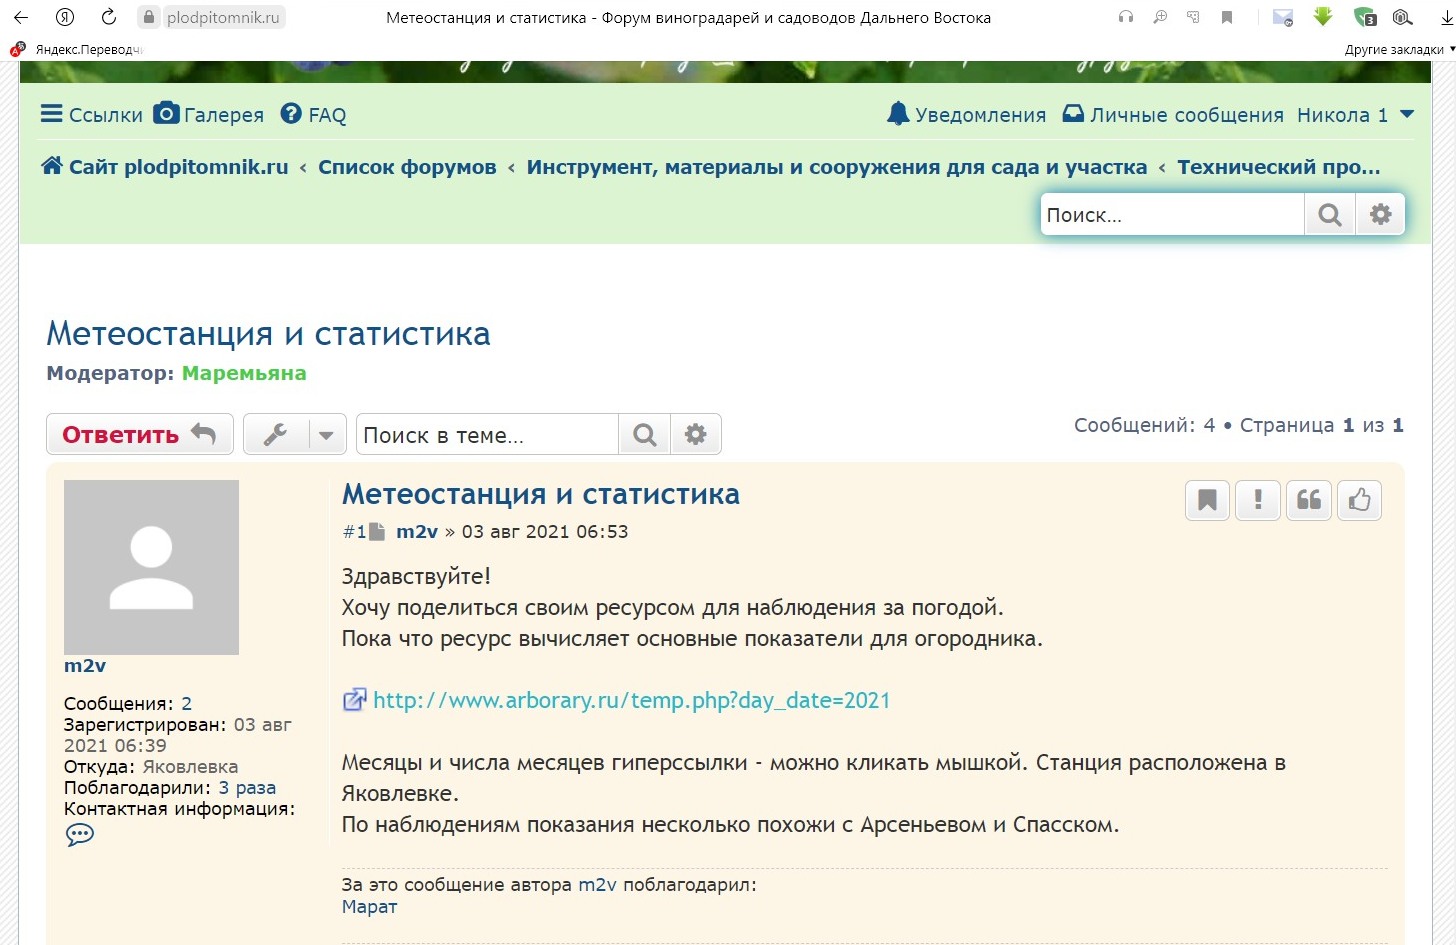Click the m2v user avatar
Viewport: 1456px width, 945px height.
(x=151, y=567)
